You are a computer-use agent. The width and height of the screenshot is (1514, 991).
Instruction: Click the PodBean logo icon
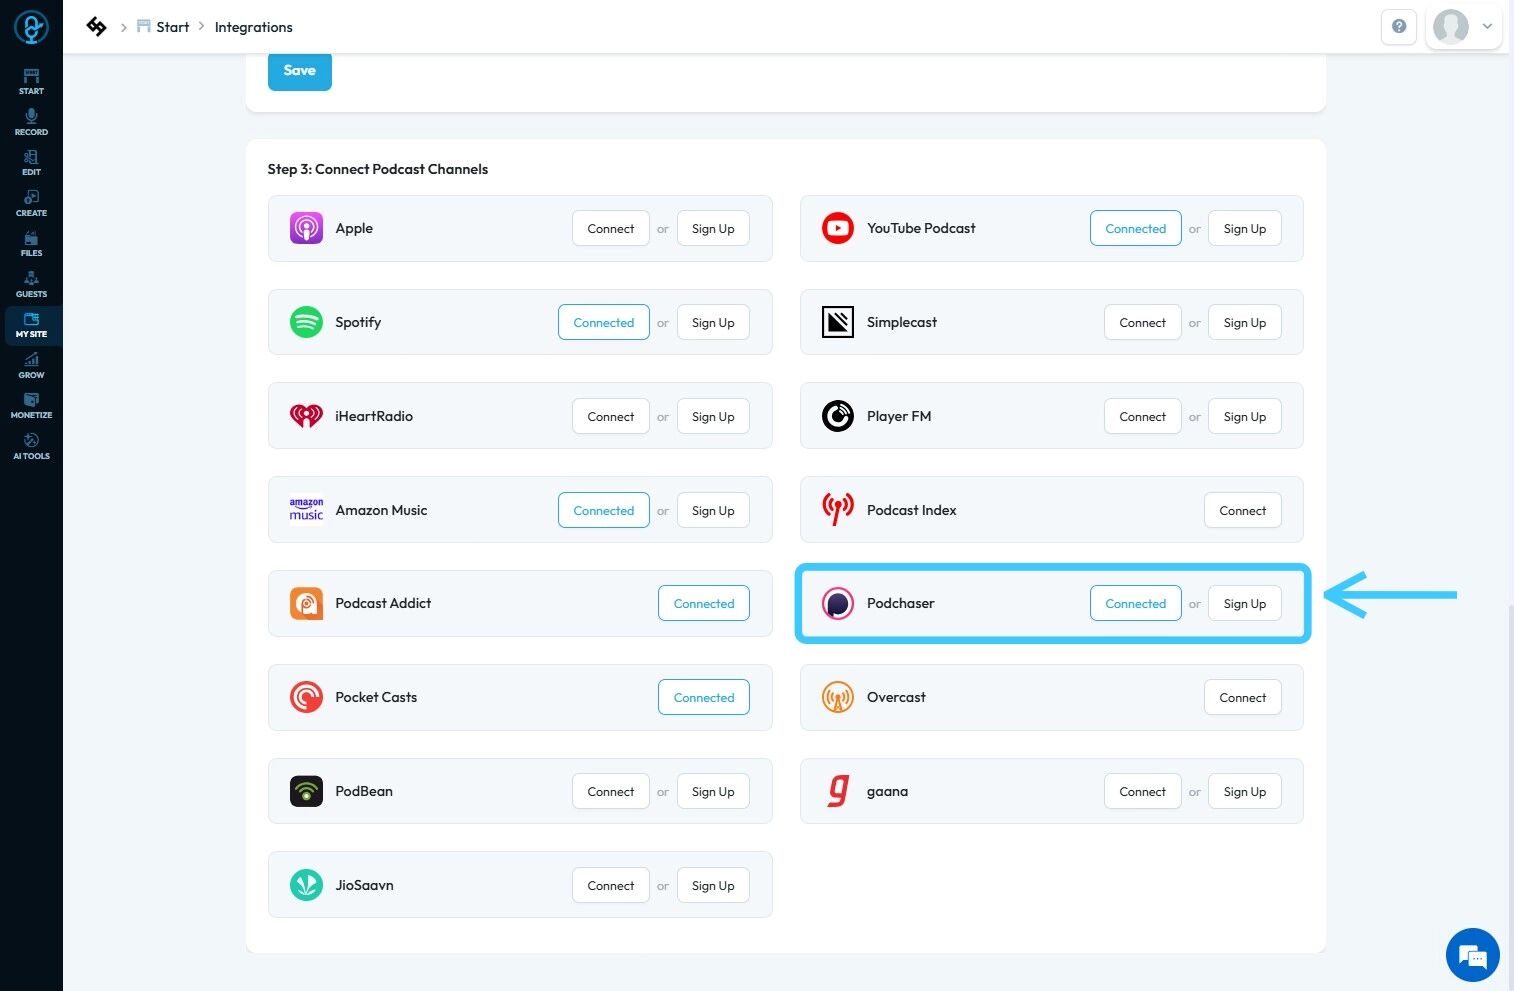tap(306, 791)
